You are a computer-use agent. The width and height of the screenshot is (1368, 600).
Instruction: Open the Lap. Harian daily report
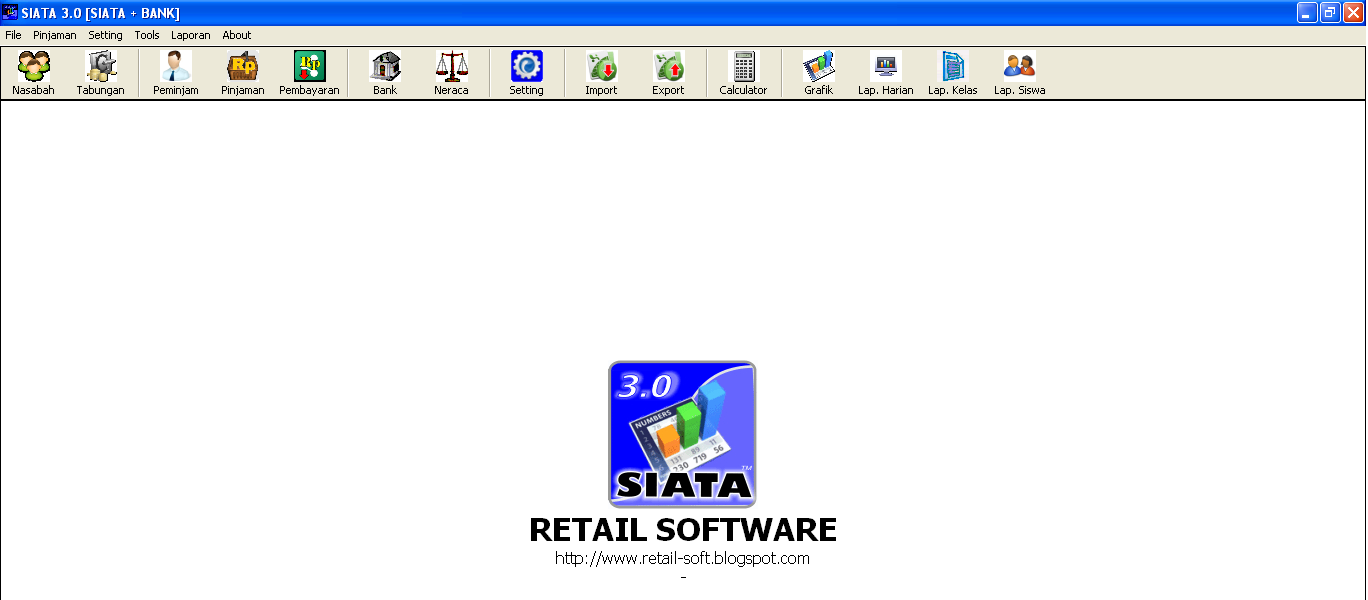[884, 70]
